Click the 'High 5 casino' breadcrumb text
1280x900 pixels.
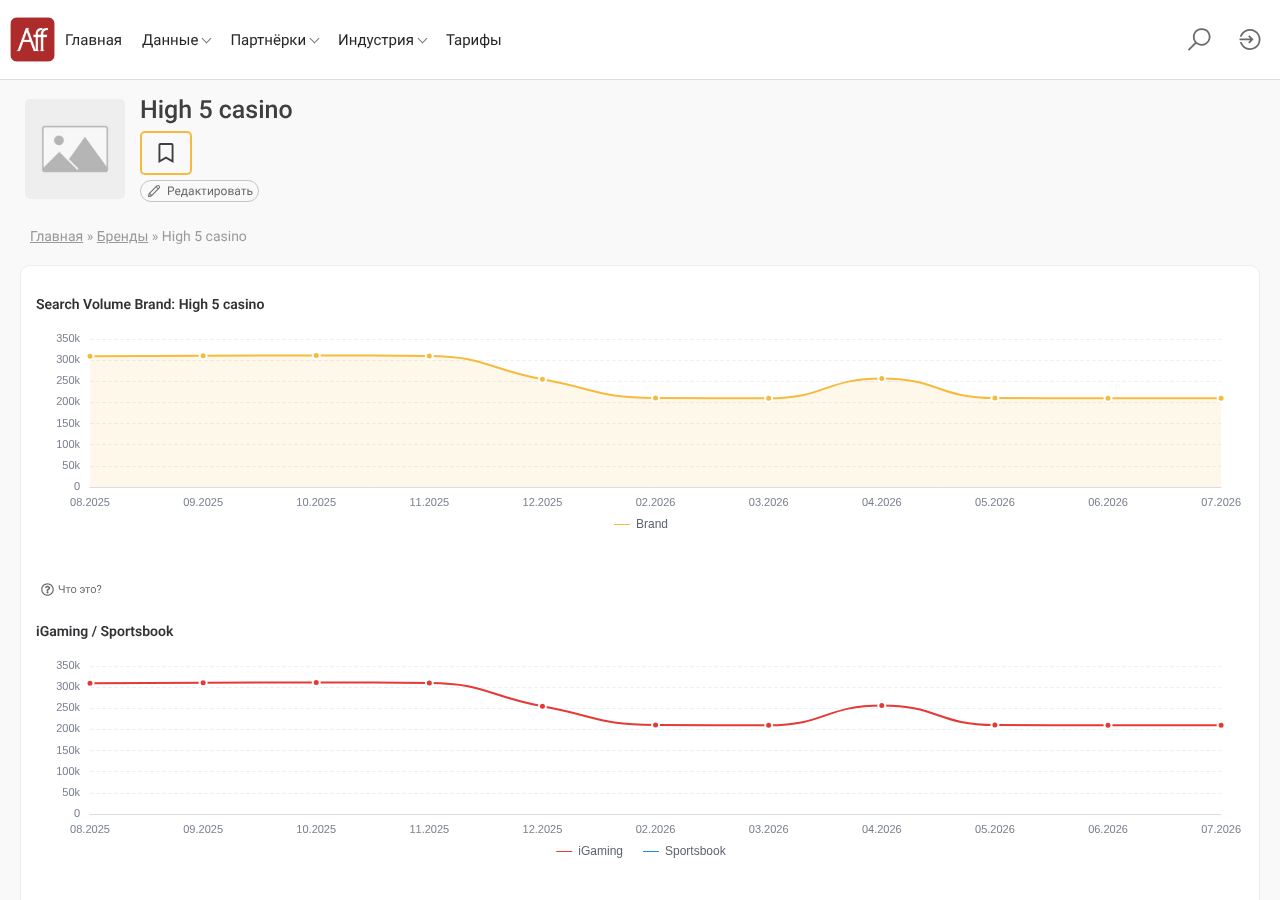click(204, 237)
